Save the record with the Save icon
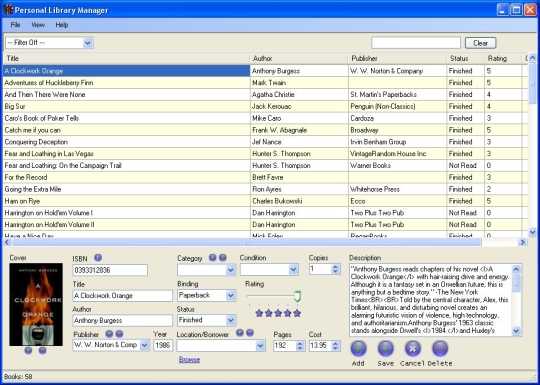The height and width of the screenshot is (385, 540). 385,348
